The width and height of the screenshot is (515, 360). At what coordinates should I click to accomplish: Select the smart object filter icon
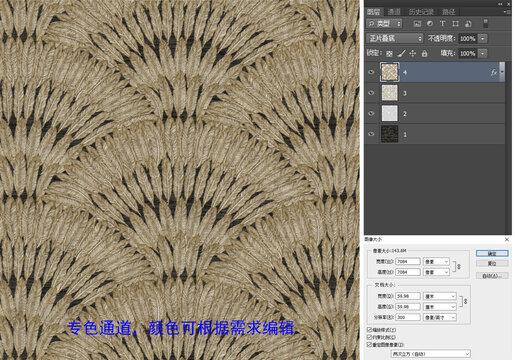[x=468, y=24]
